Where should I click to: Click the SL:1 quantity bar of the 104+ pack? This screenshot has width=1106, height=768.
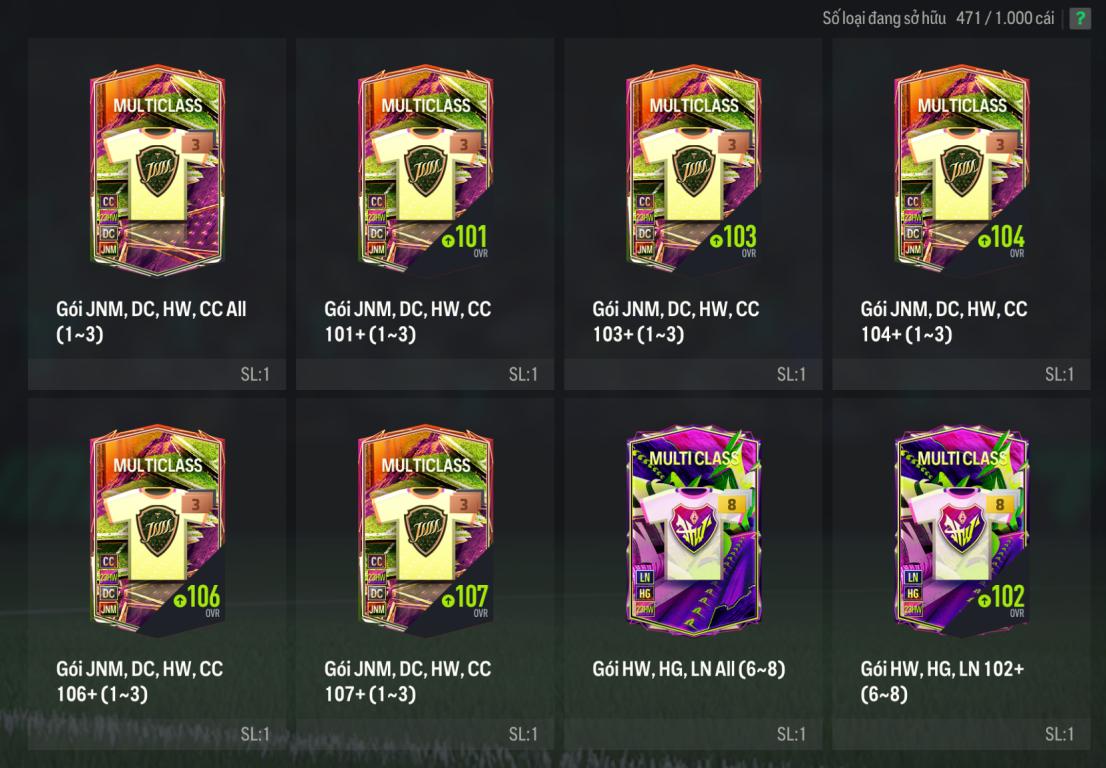[x=961, y=374]
